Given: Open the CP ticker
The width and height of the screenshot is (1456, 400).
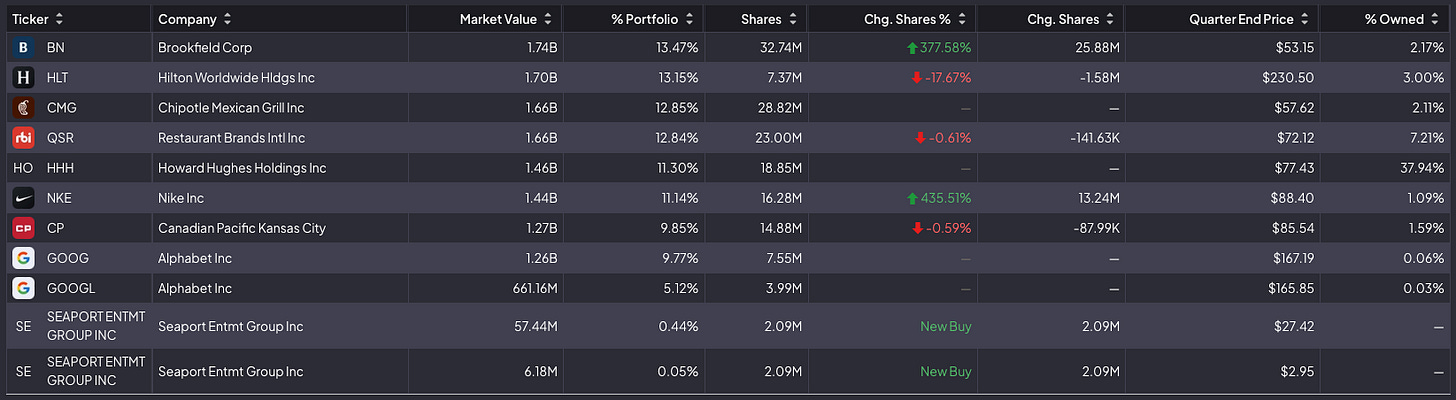Looking at the screenshot, I should pos(55,227).
